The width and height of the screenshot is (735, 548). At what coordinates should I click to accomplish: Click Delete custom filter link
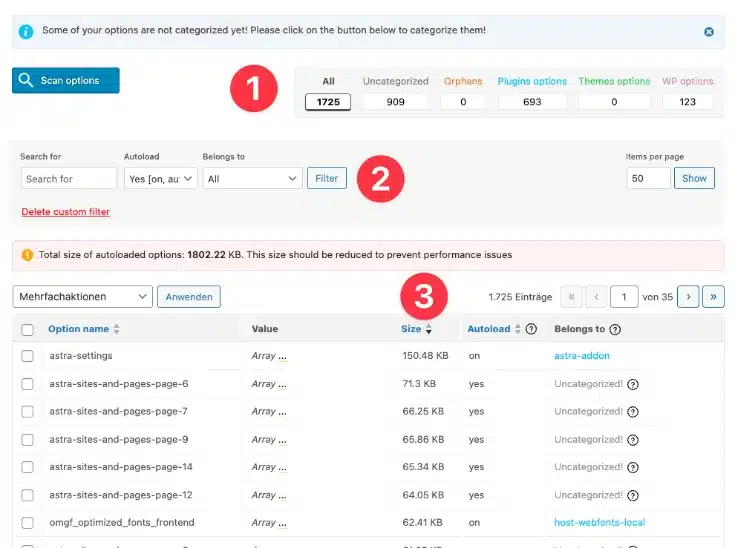pyautogui.click(x=65, y=212)
